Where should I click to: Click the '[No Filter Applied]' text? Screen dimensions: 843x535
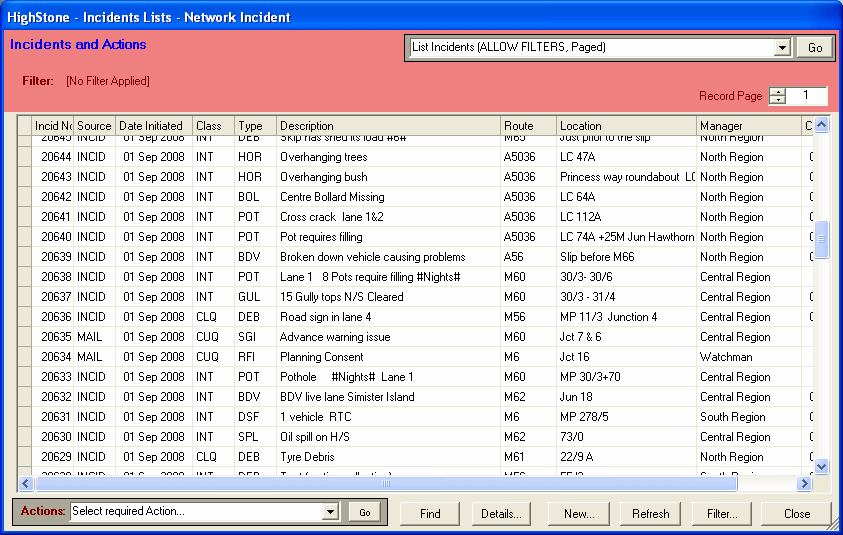[108, 81]
